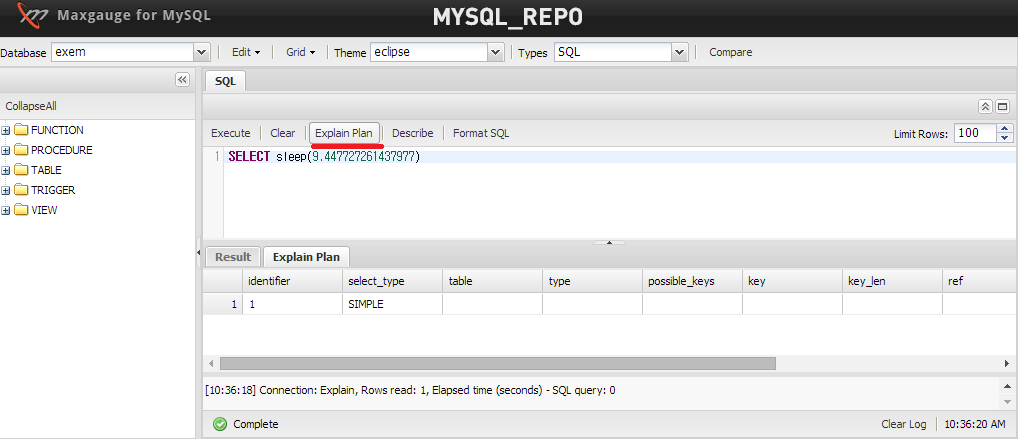Click the horizontal scrollbar thumb in results grid

[x=498, y=363]
